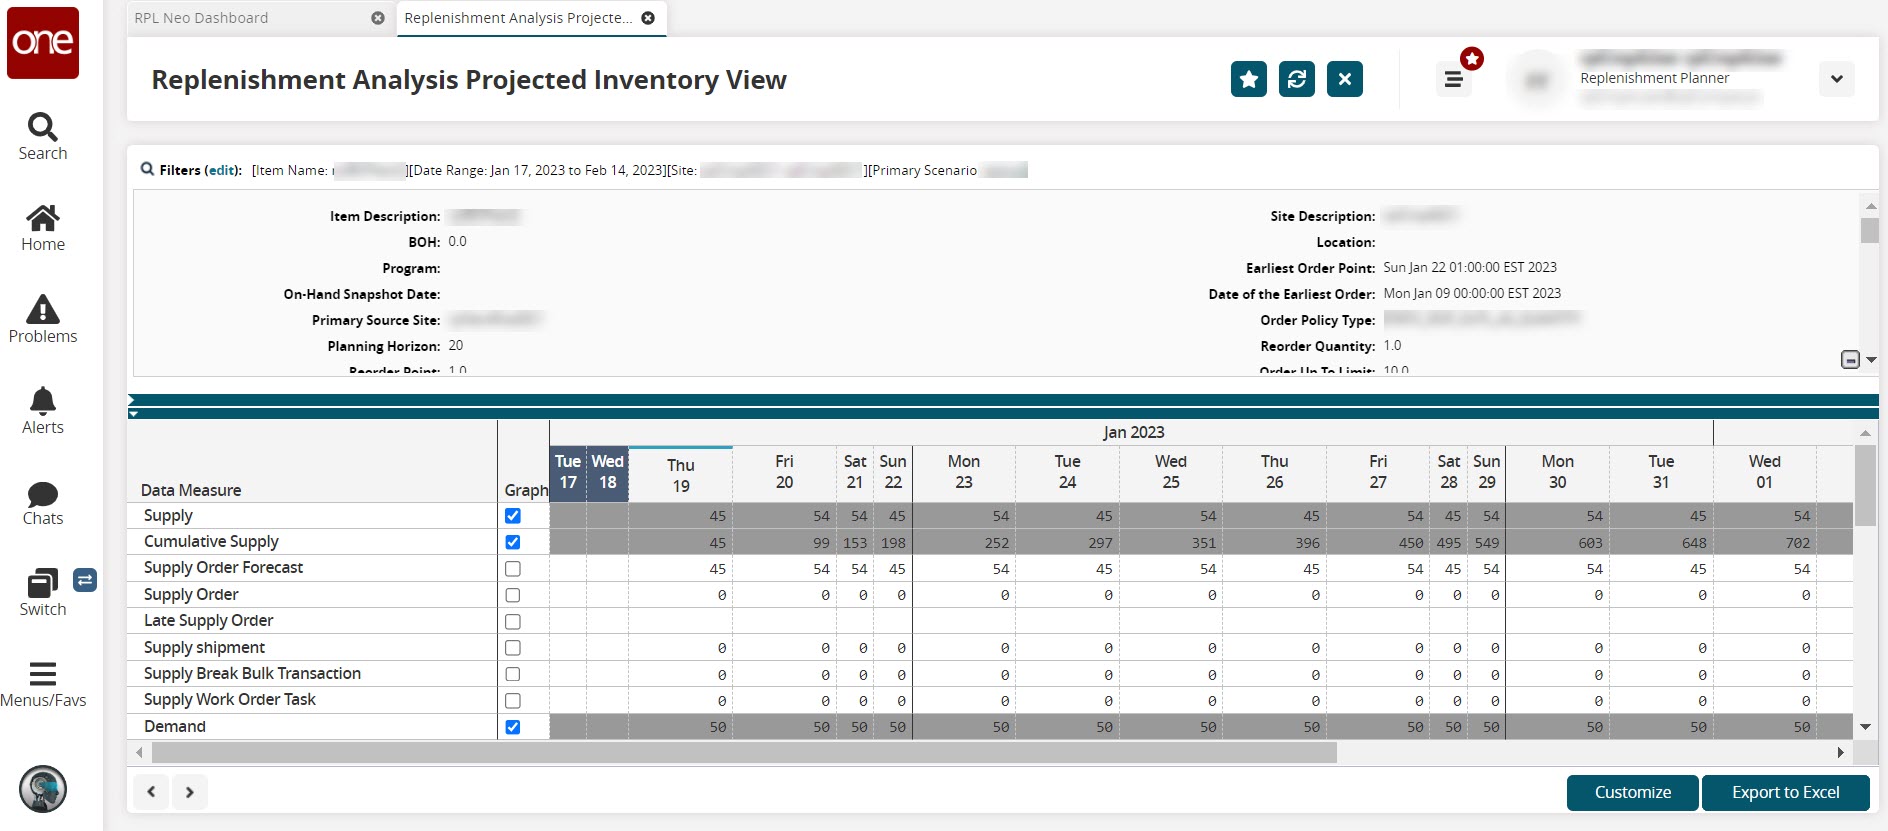Click the filters edit link

pos(222,170)
